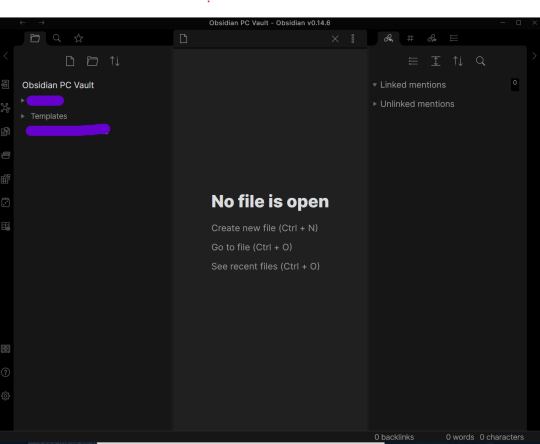Switch to the Search tab in left sidebar

[57, 38]
